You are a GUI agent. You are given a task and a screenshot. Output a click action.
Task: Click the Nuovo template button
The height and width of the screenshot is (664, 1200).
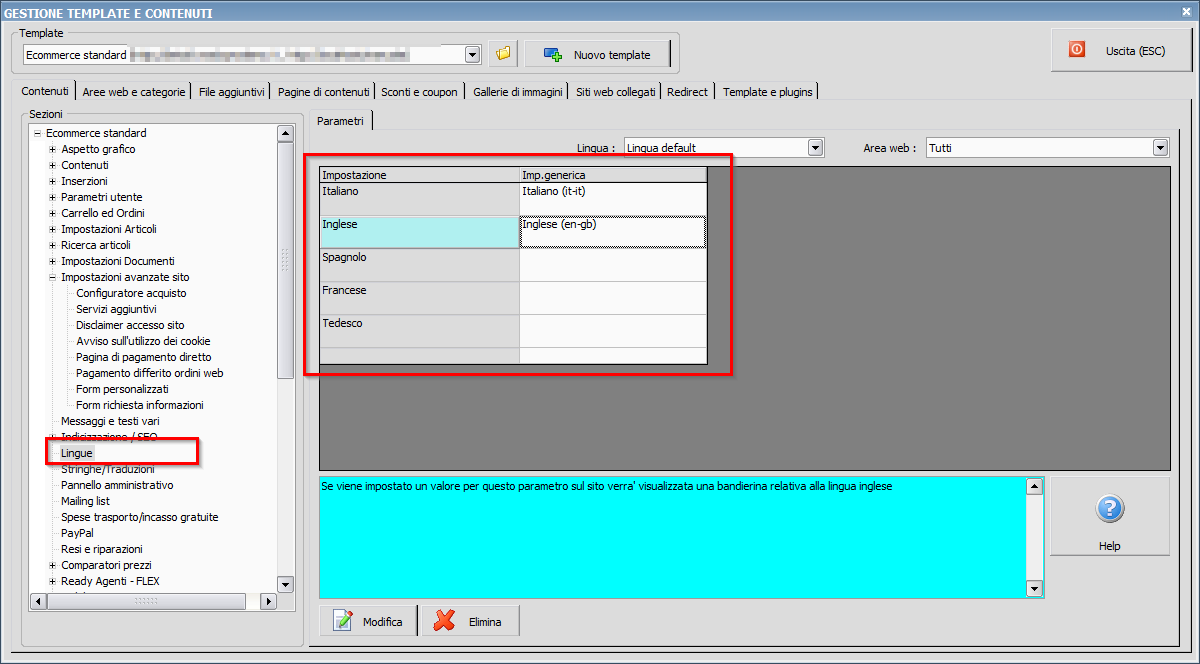pos(597,54)
